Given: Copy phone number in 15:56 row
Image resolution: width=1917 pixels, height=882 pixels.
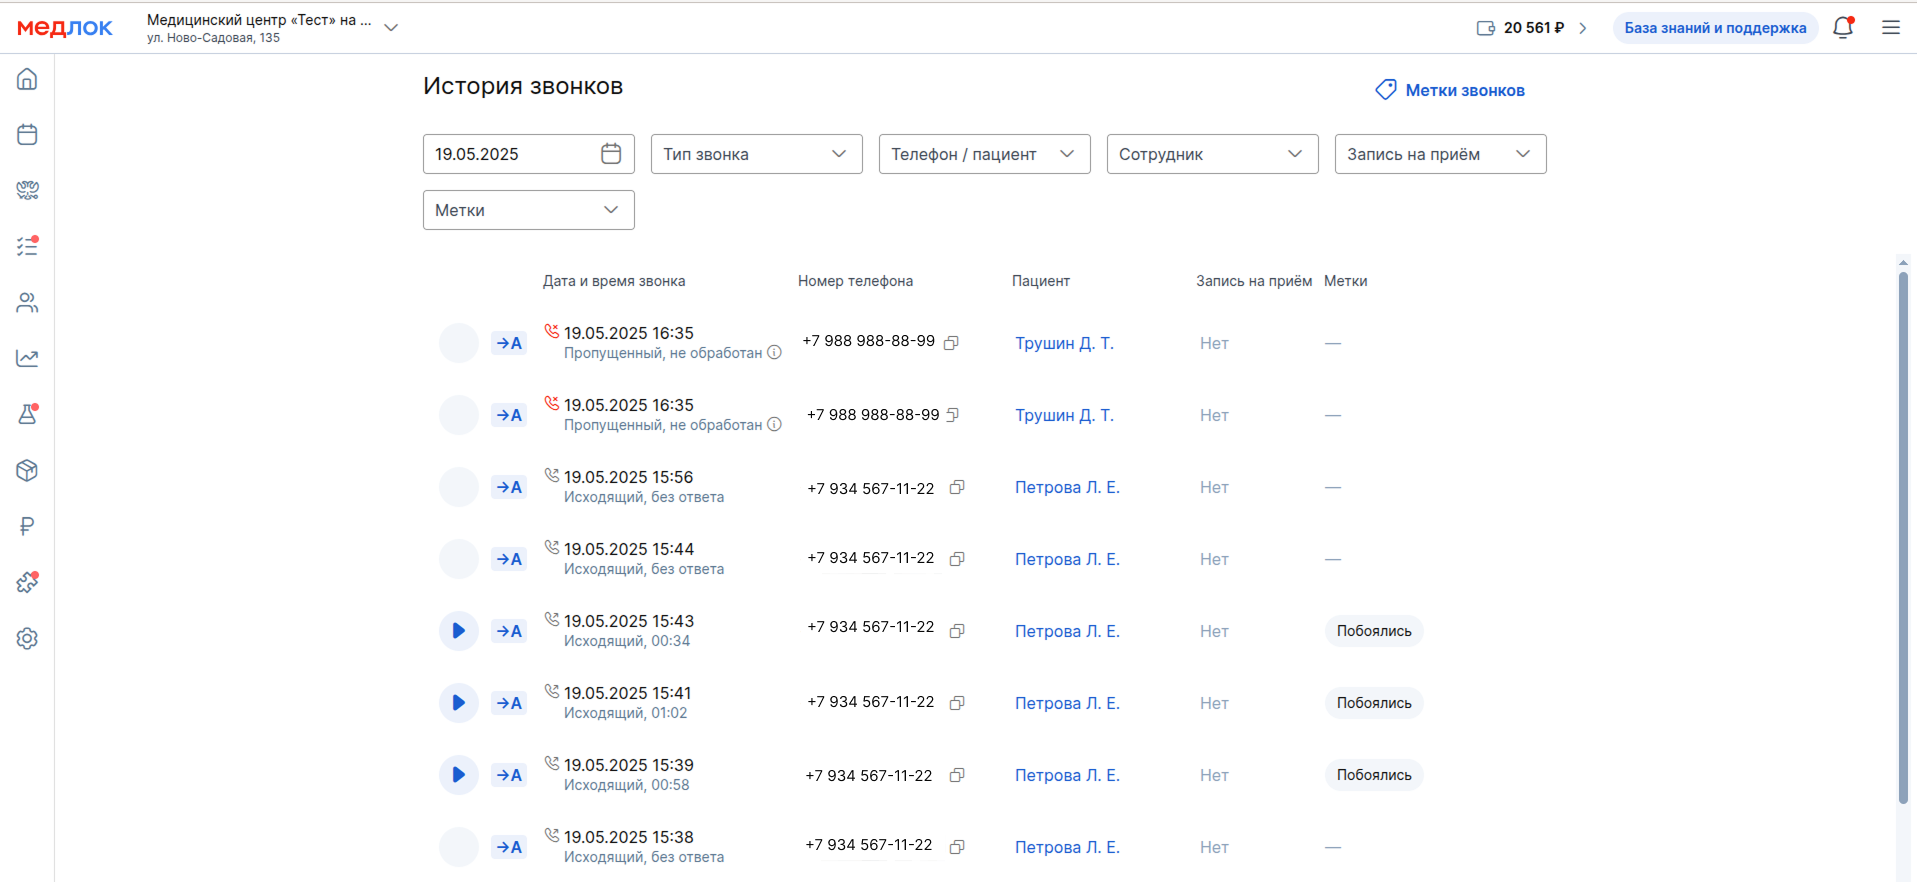Looking at the screenshot, I should click(957, 487).
